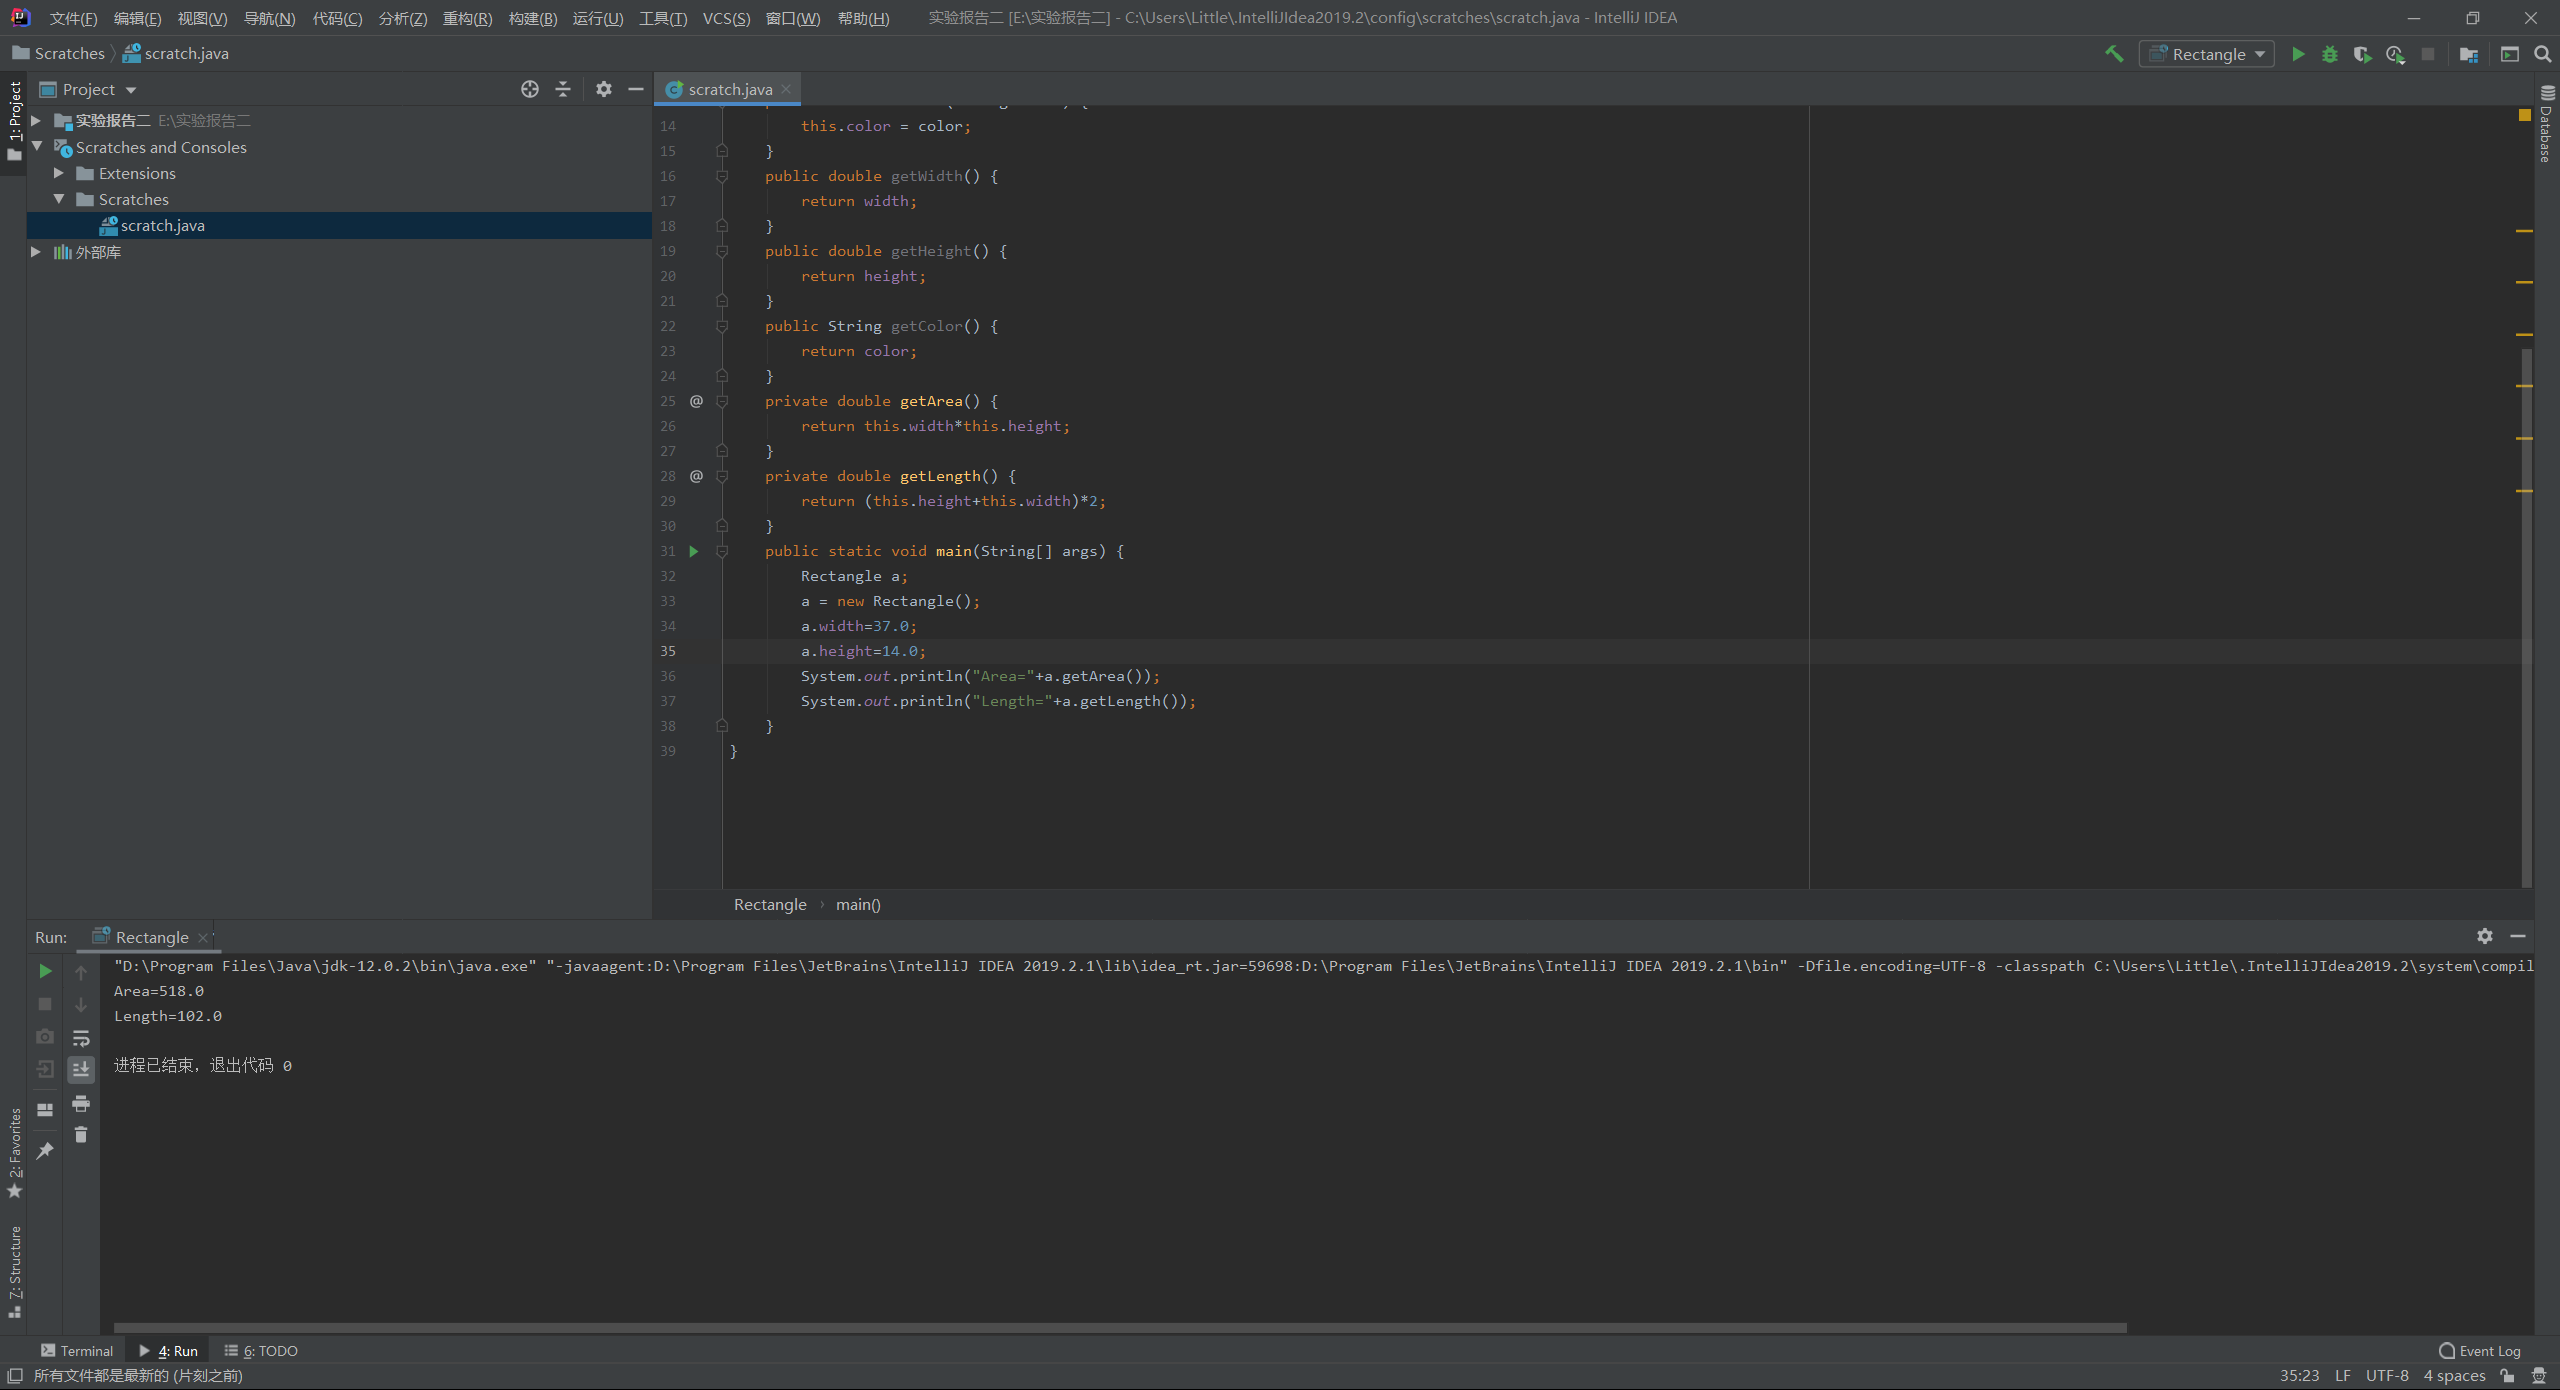The width and height of the screenshot is (2560, 1390).
Task: Open the Z: Structure side panel
Action: click(14, 1272)
